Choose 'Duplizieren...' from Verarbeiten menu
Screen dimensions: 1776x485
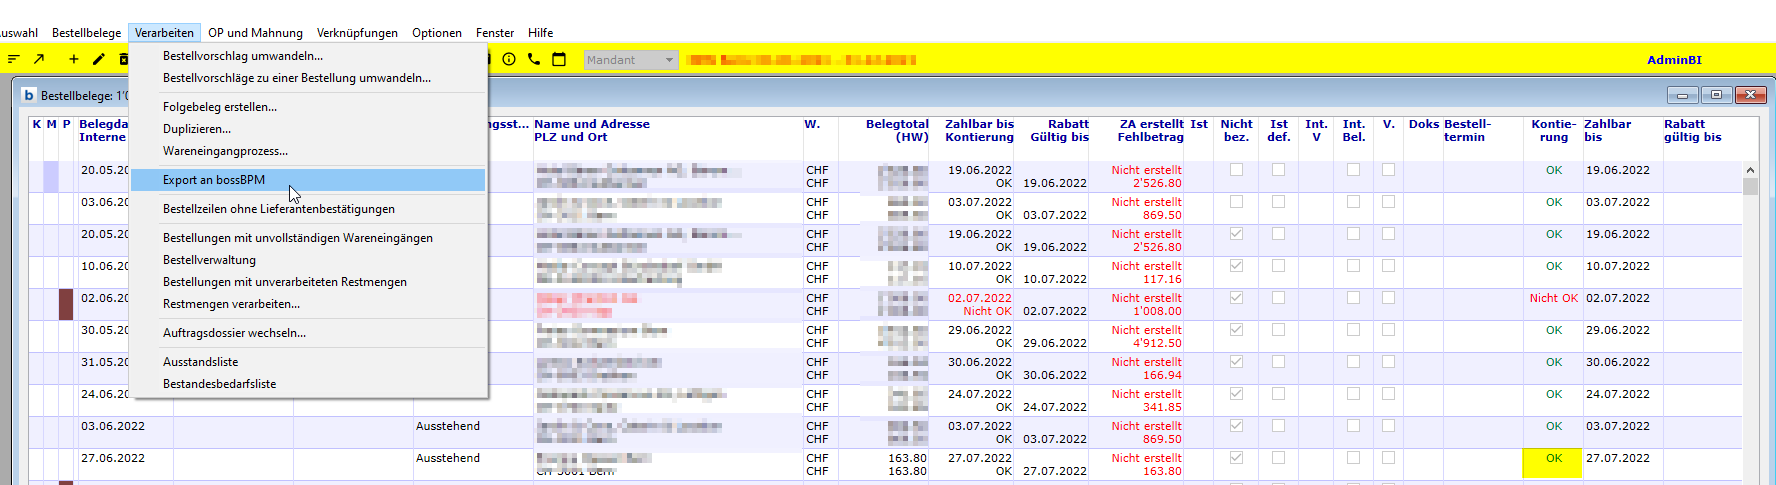(x=197, y=129)
